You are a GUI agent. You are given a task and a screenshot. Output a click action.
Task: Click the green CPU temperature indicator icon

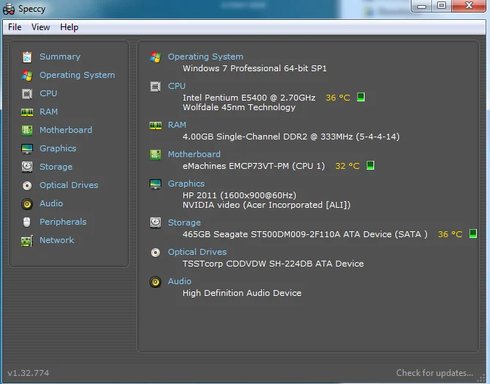361,97
